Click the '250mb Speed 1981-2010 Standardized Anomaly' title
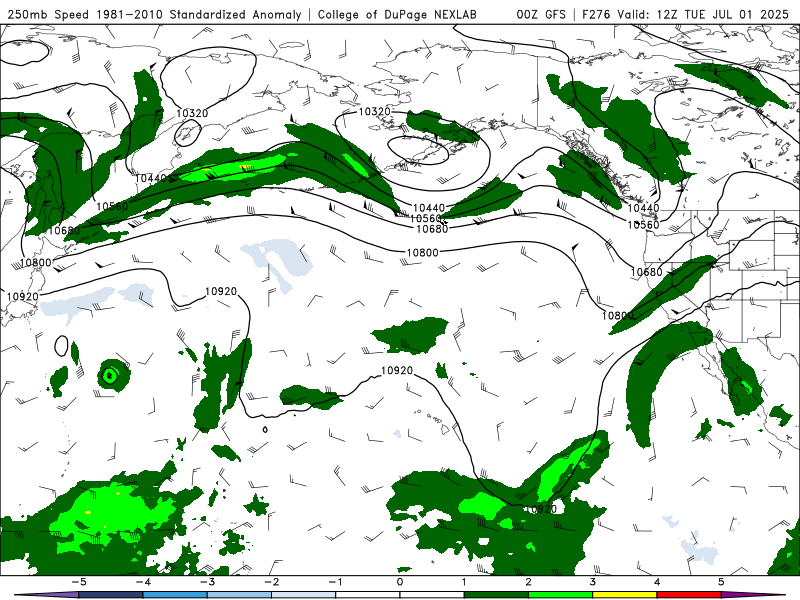 tap(154, 14)
